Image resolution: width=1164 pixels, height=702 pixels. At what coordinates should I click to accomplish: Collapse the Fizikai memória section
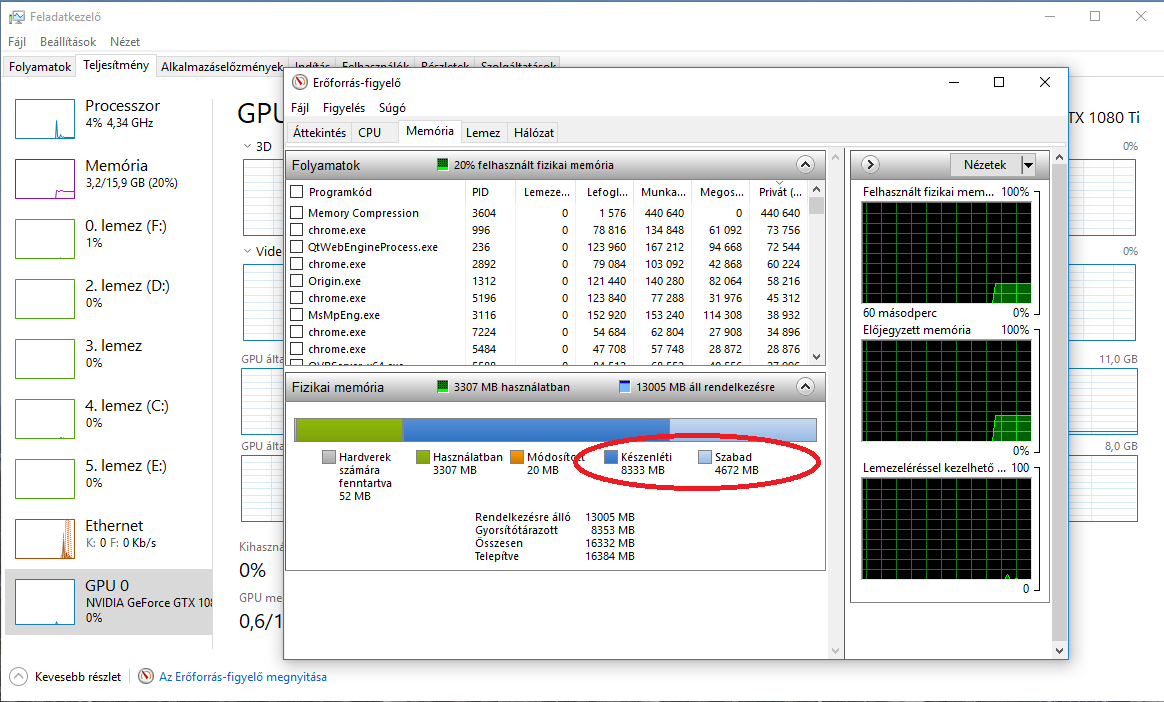[805, 387]
